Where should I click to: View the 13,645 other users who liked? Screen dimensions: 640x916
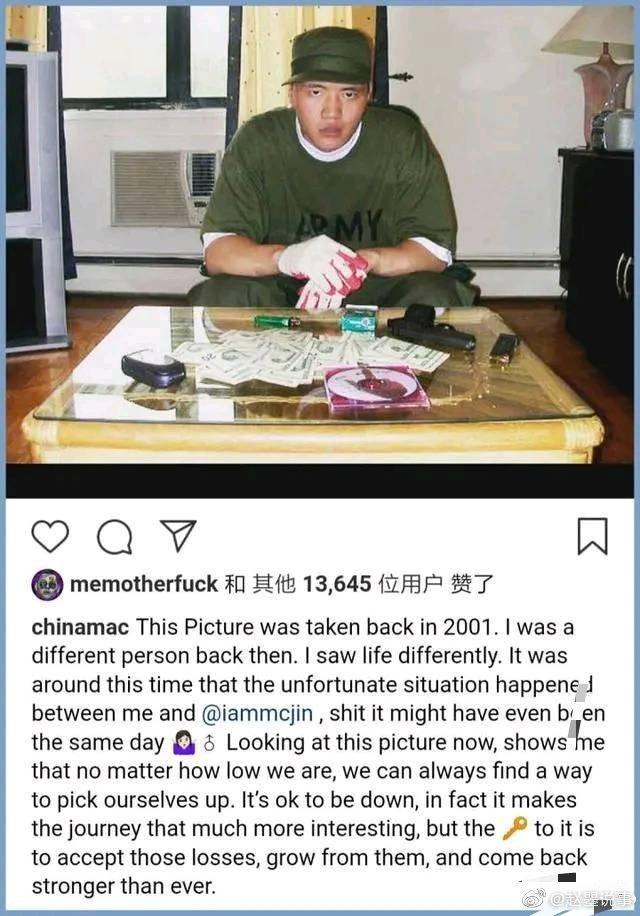(337, 584)
